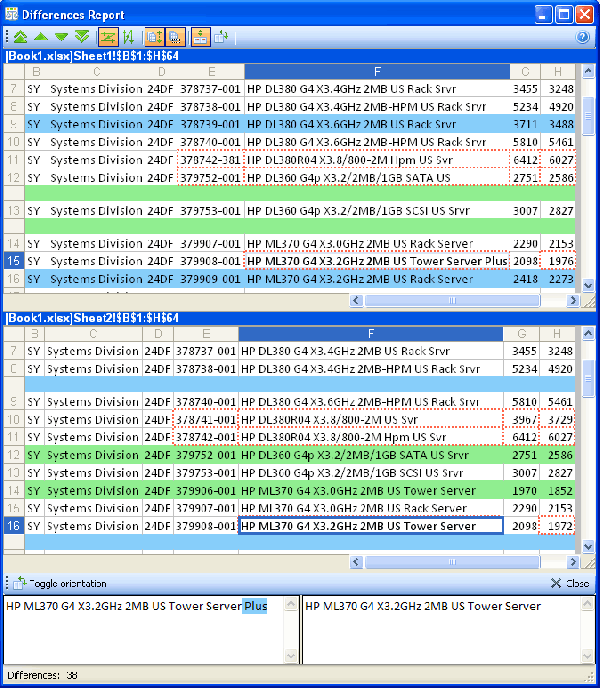Click the toggle orientation icon in top toolbar

(221, 37)
